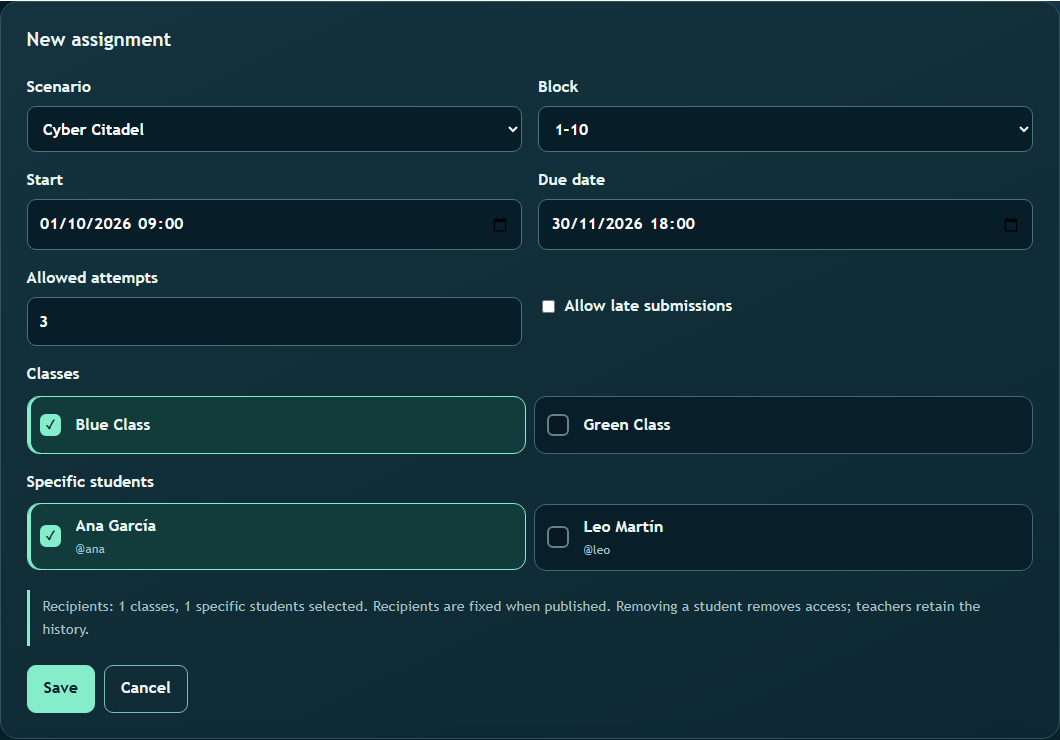Click the @leo username text
Screen dimensions: 1060x740
(x=597, y=550)
